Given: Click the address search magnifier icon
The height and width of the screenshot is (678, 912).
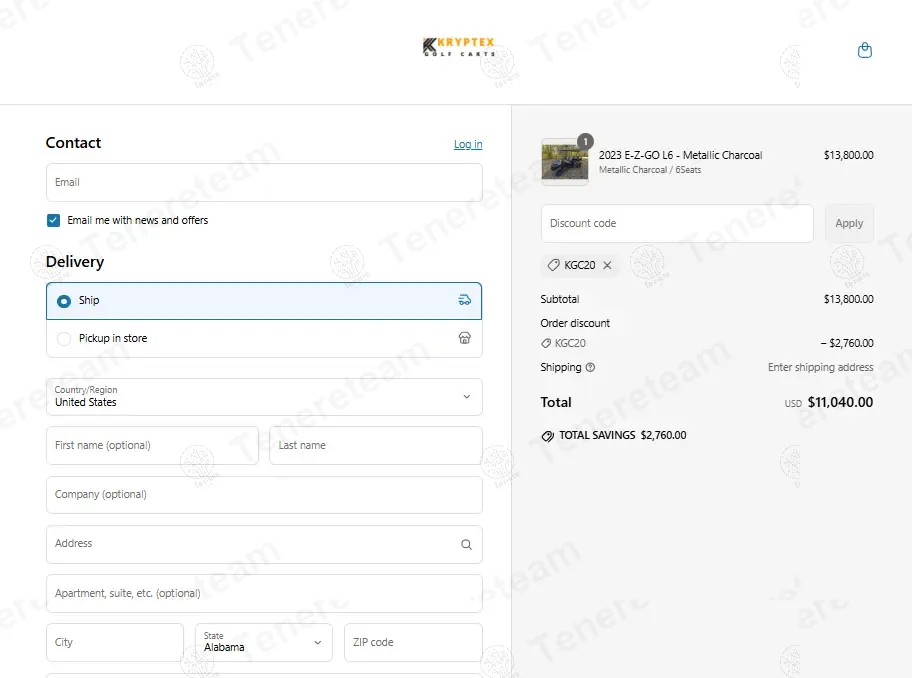Looking at the screenshot, I should click(x=466, y=544).
